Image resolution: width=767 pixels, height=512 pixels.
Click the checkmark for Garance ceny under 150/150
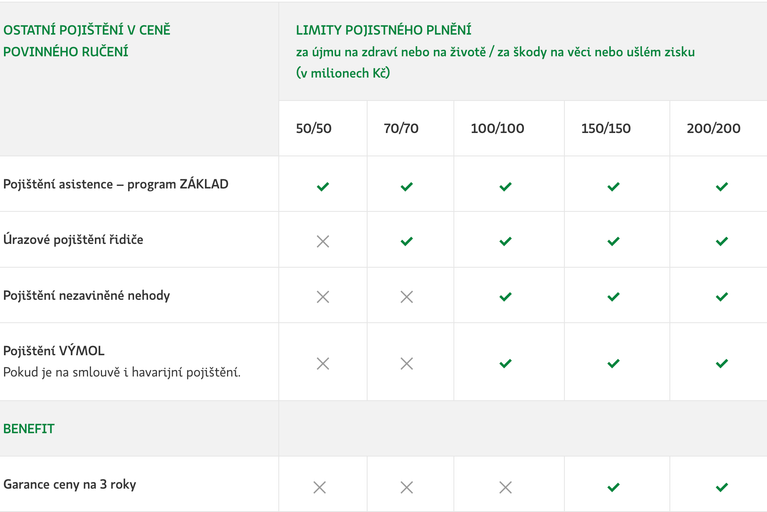point(613,487)
